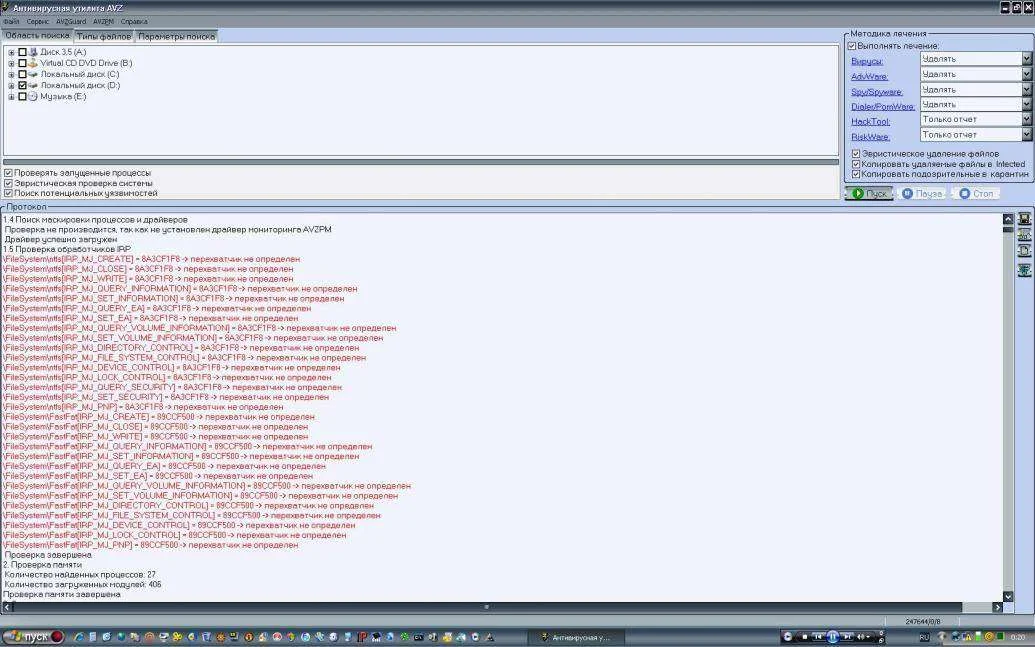Open the AVZGuard menu

point(71,22)
